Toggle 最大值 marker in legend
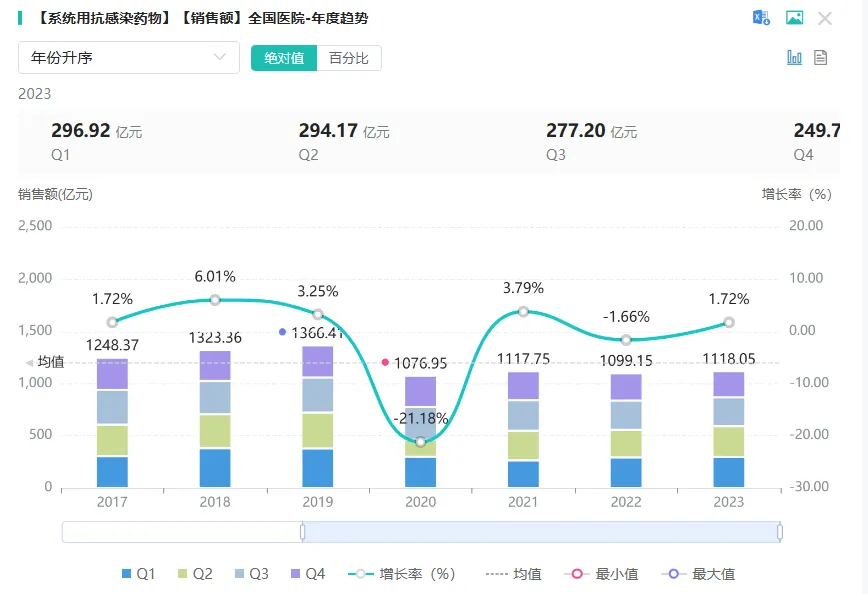868x594 pixels. pos(698,574)
